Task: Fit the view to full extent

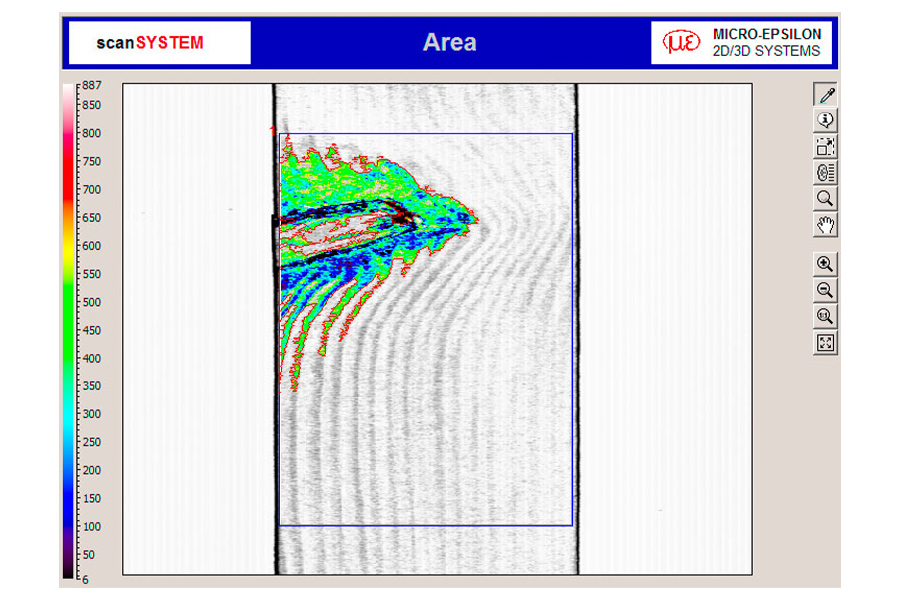Action: pos(825,343)
